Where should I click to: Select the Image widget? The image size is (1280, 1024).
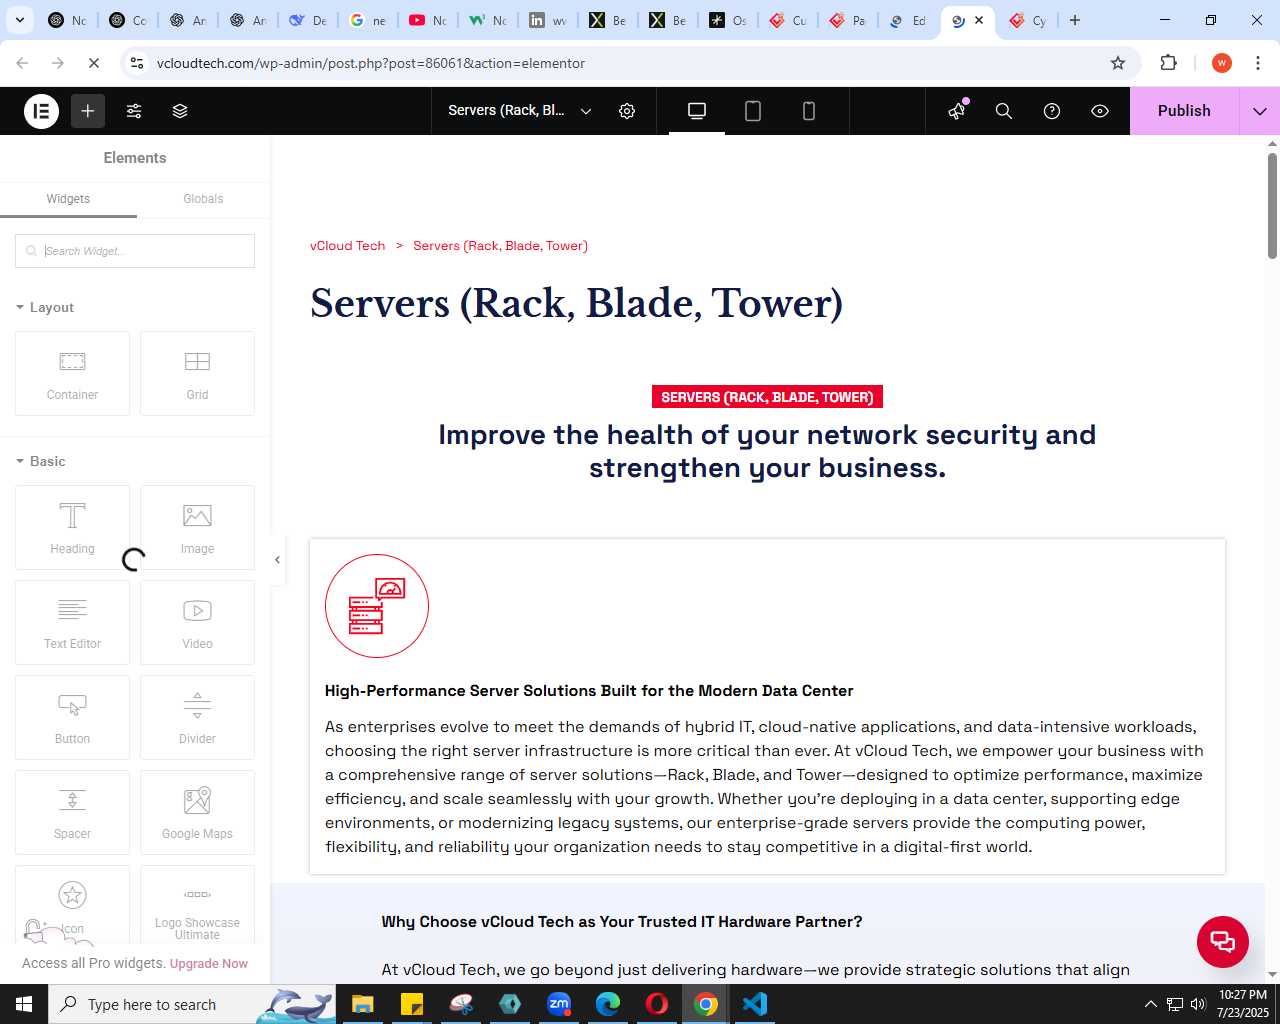tap(197, 527)
